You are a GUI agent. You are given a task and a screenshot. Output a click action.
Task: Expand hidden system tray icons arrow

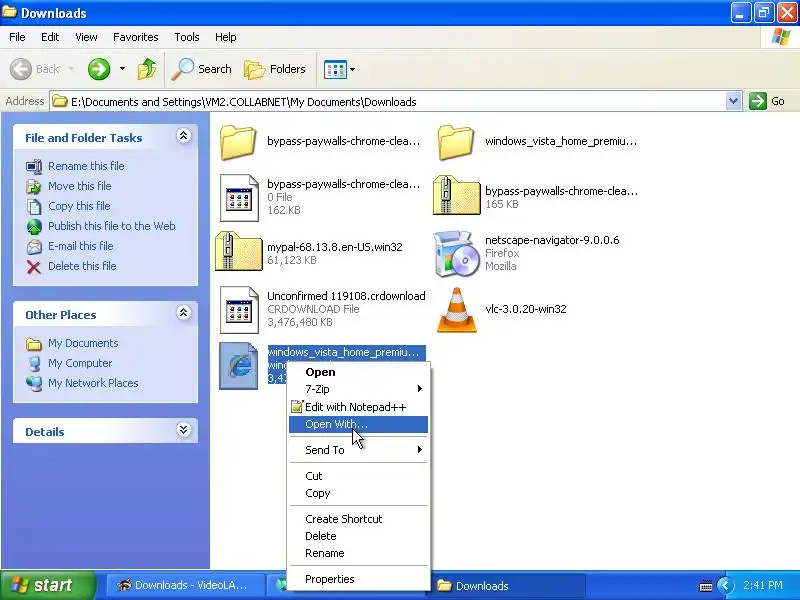tap(726, 586)
